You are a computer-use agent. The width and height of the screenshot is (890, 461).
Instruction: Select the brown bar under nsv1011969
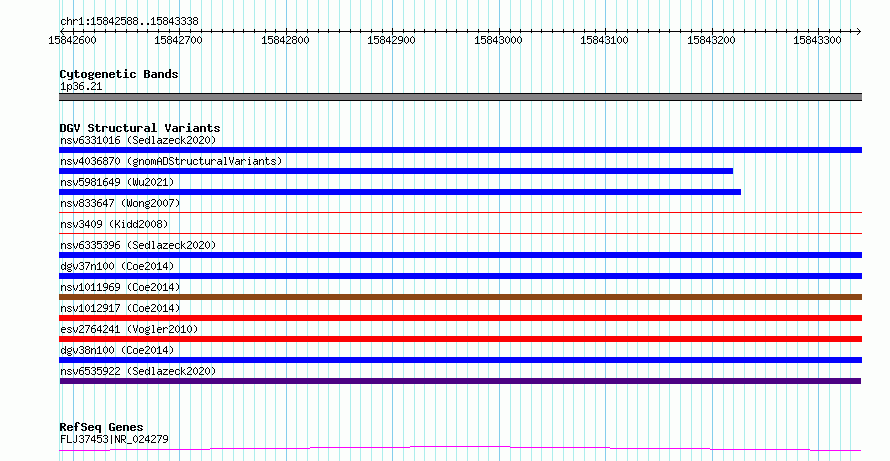(460, 297)
